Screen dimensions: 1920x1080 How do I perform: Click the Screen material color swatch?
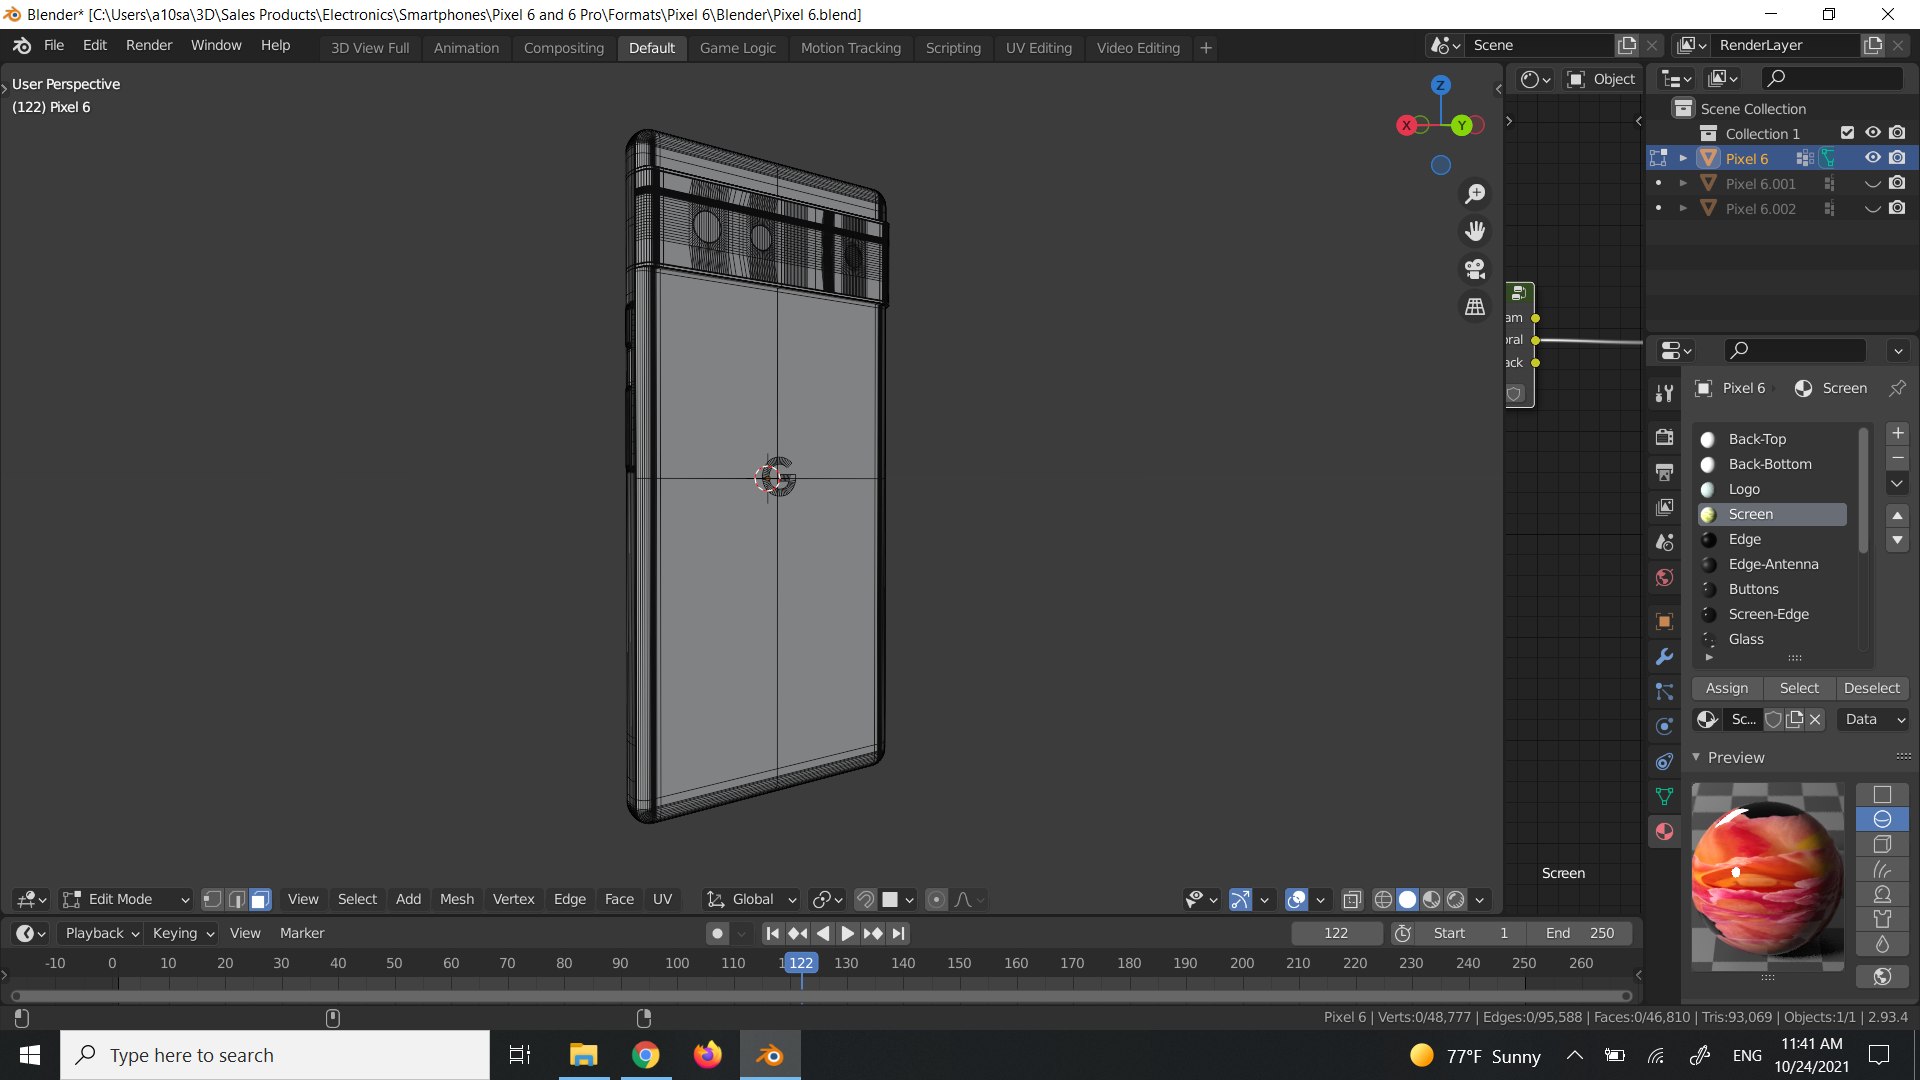tap(1708, 514)
